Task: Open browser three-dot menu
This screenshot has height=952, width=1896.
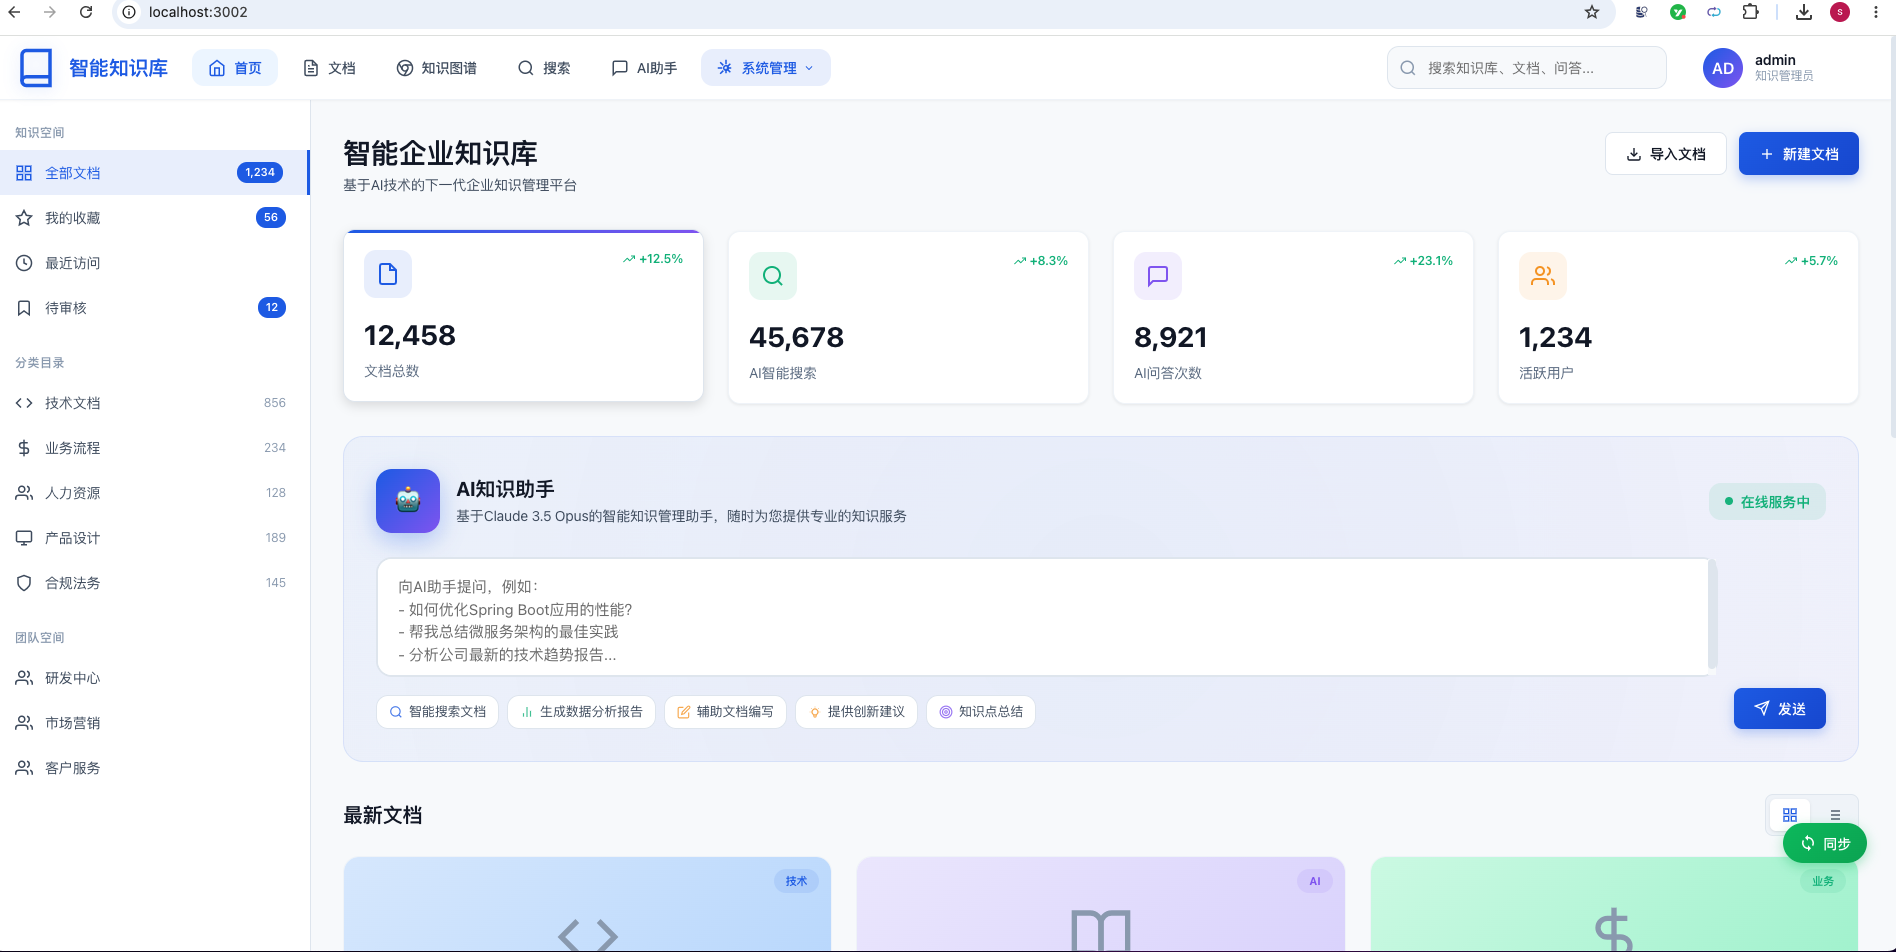Action: tap(1875, 12)
